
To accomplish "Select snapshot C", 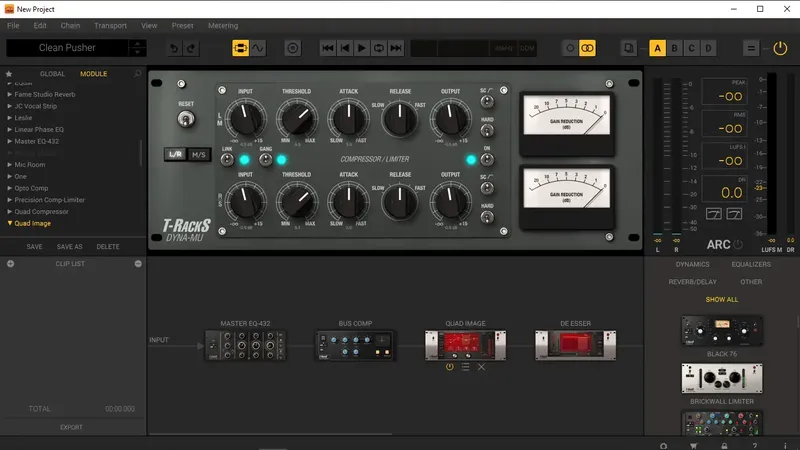I will (x=691, y=48).
